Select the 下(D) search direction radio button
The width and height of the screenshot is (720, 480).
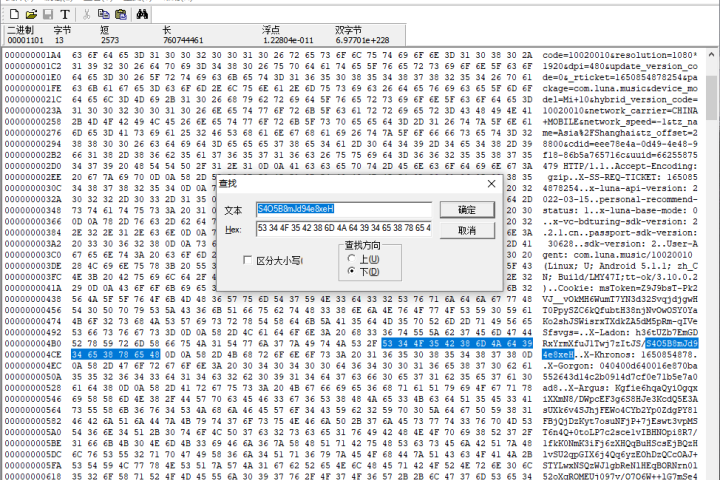coord(350,271)
